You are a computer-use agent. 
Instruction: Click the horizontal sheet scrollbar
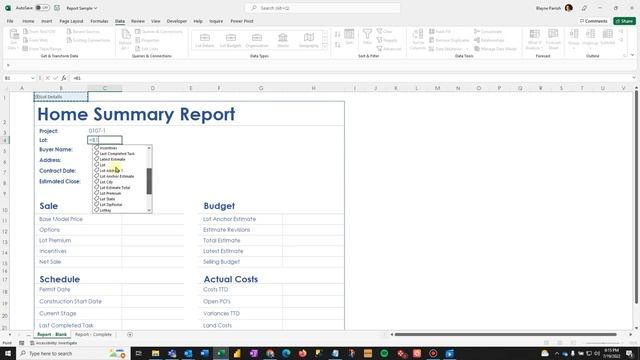pyautogui.click(x=505, y=334)
